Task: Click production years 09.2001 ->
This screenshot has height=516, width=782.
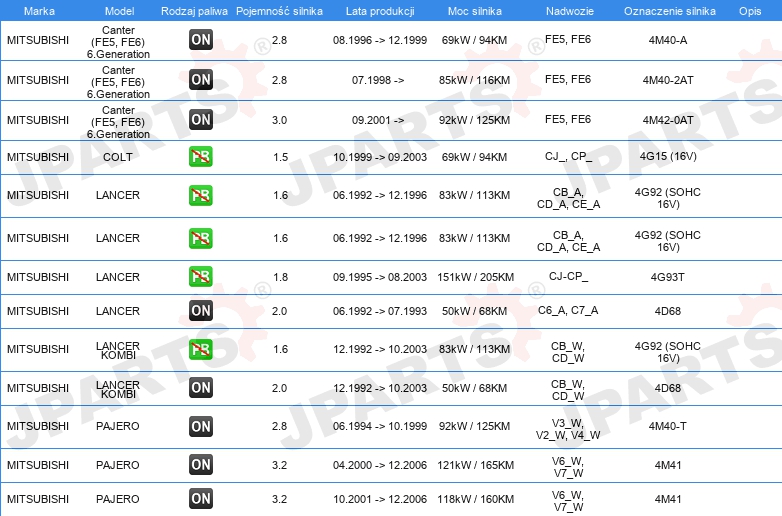Action: [x=378, y=120]
